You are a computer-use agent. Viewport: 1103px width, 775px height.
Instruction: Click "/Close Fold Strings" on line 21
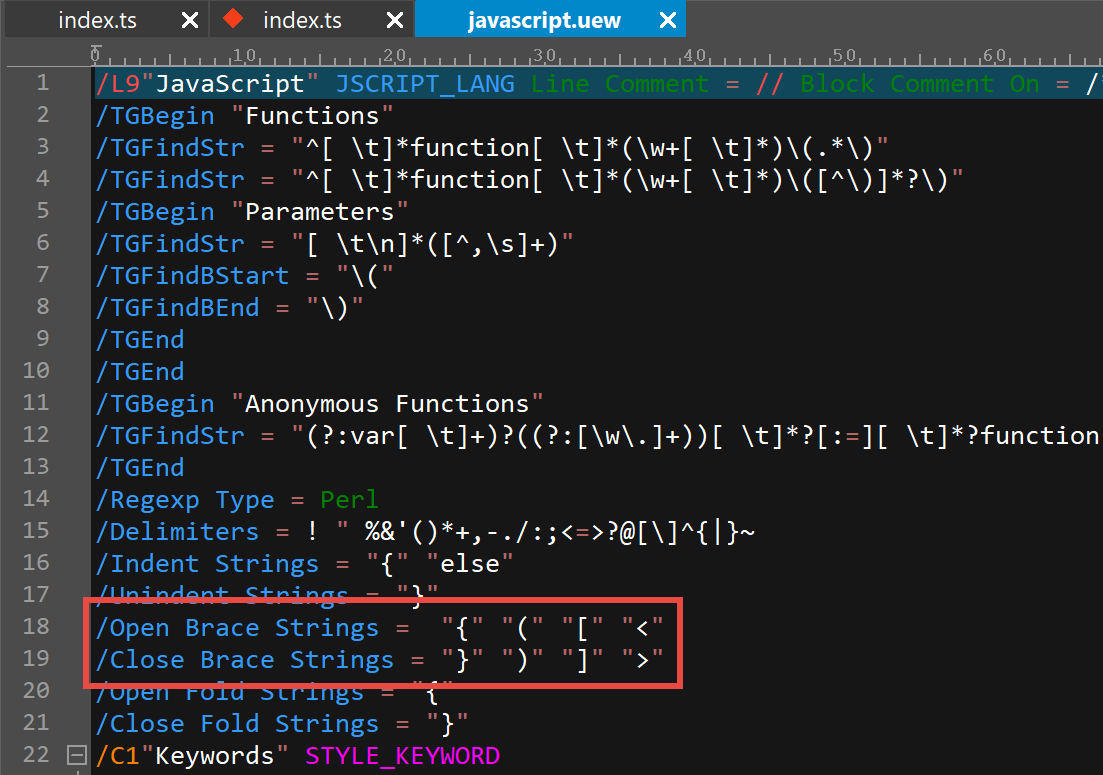point(237,724)
